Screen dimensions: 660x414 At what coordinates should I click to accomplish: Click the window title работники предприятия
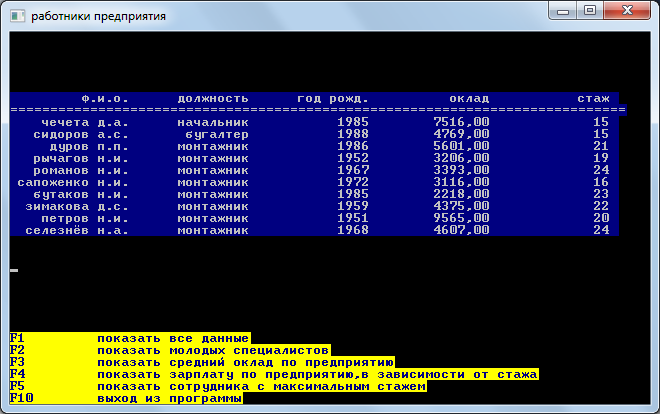[98, 16]
